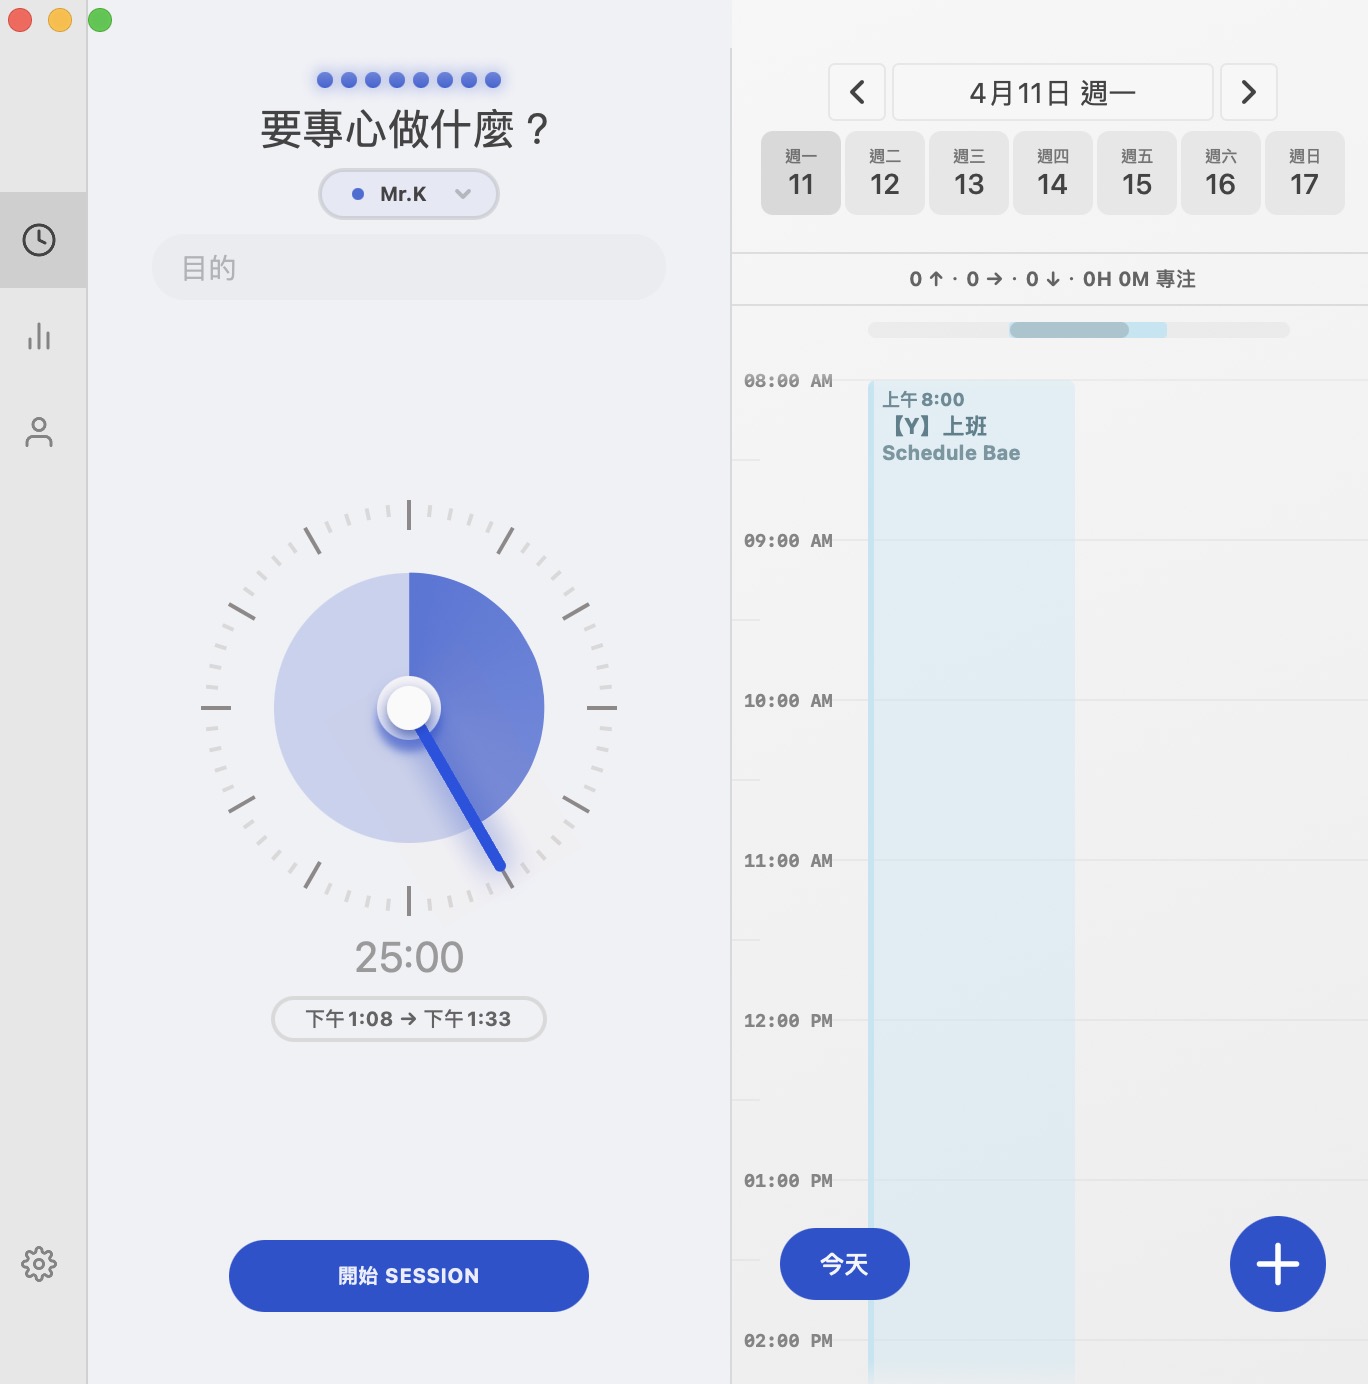The image size is (1368, 1384).
Task: Open the 4月11日 週一 date picker
Action: pyautogui.click(x=1053, y=92)
